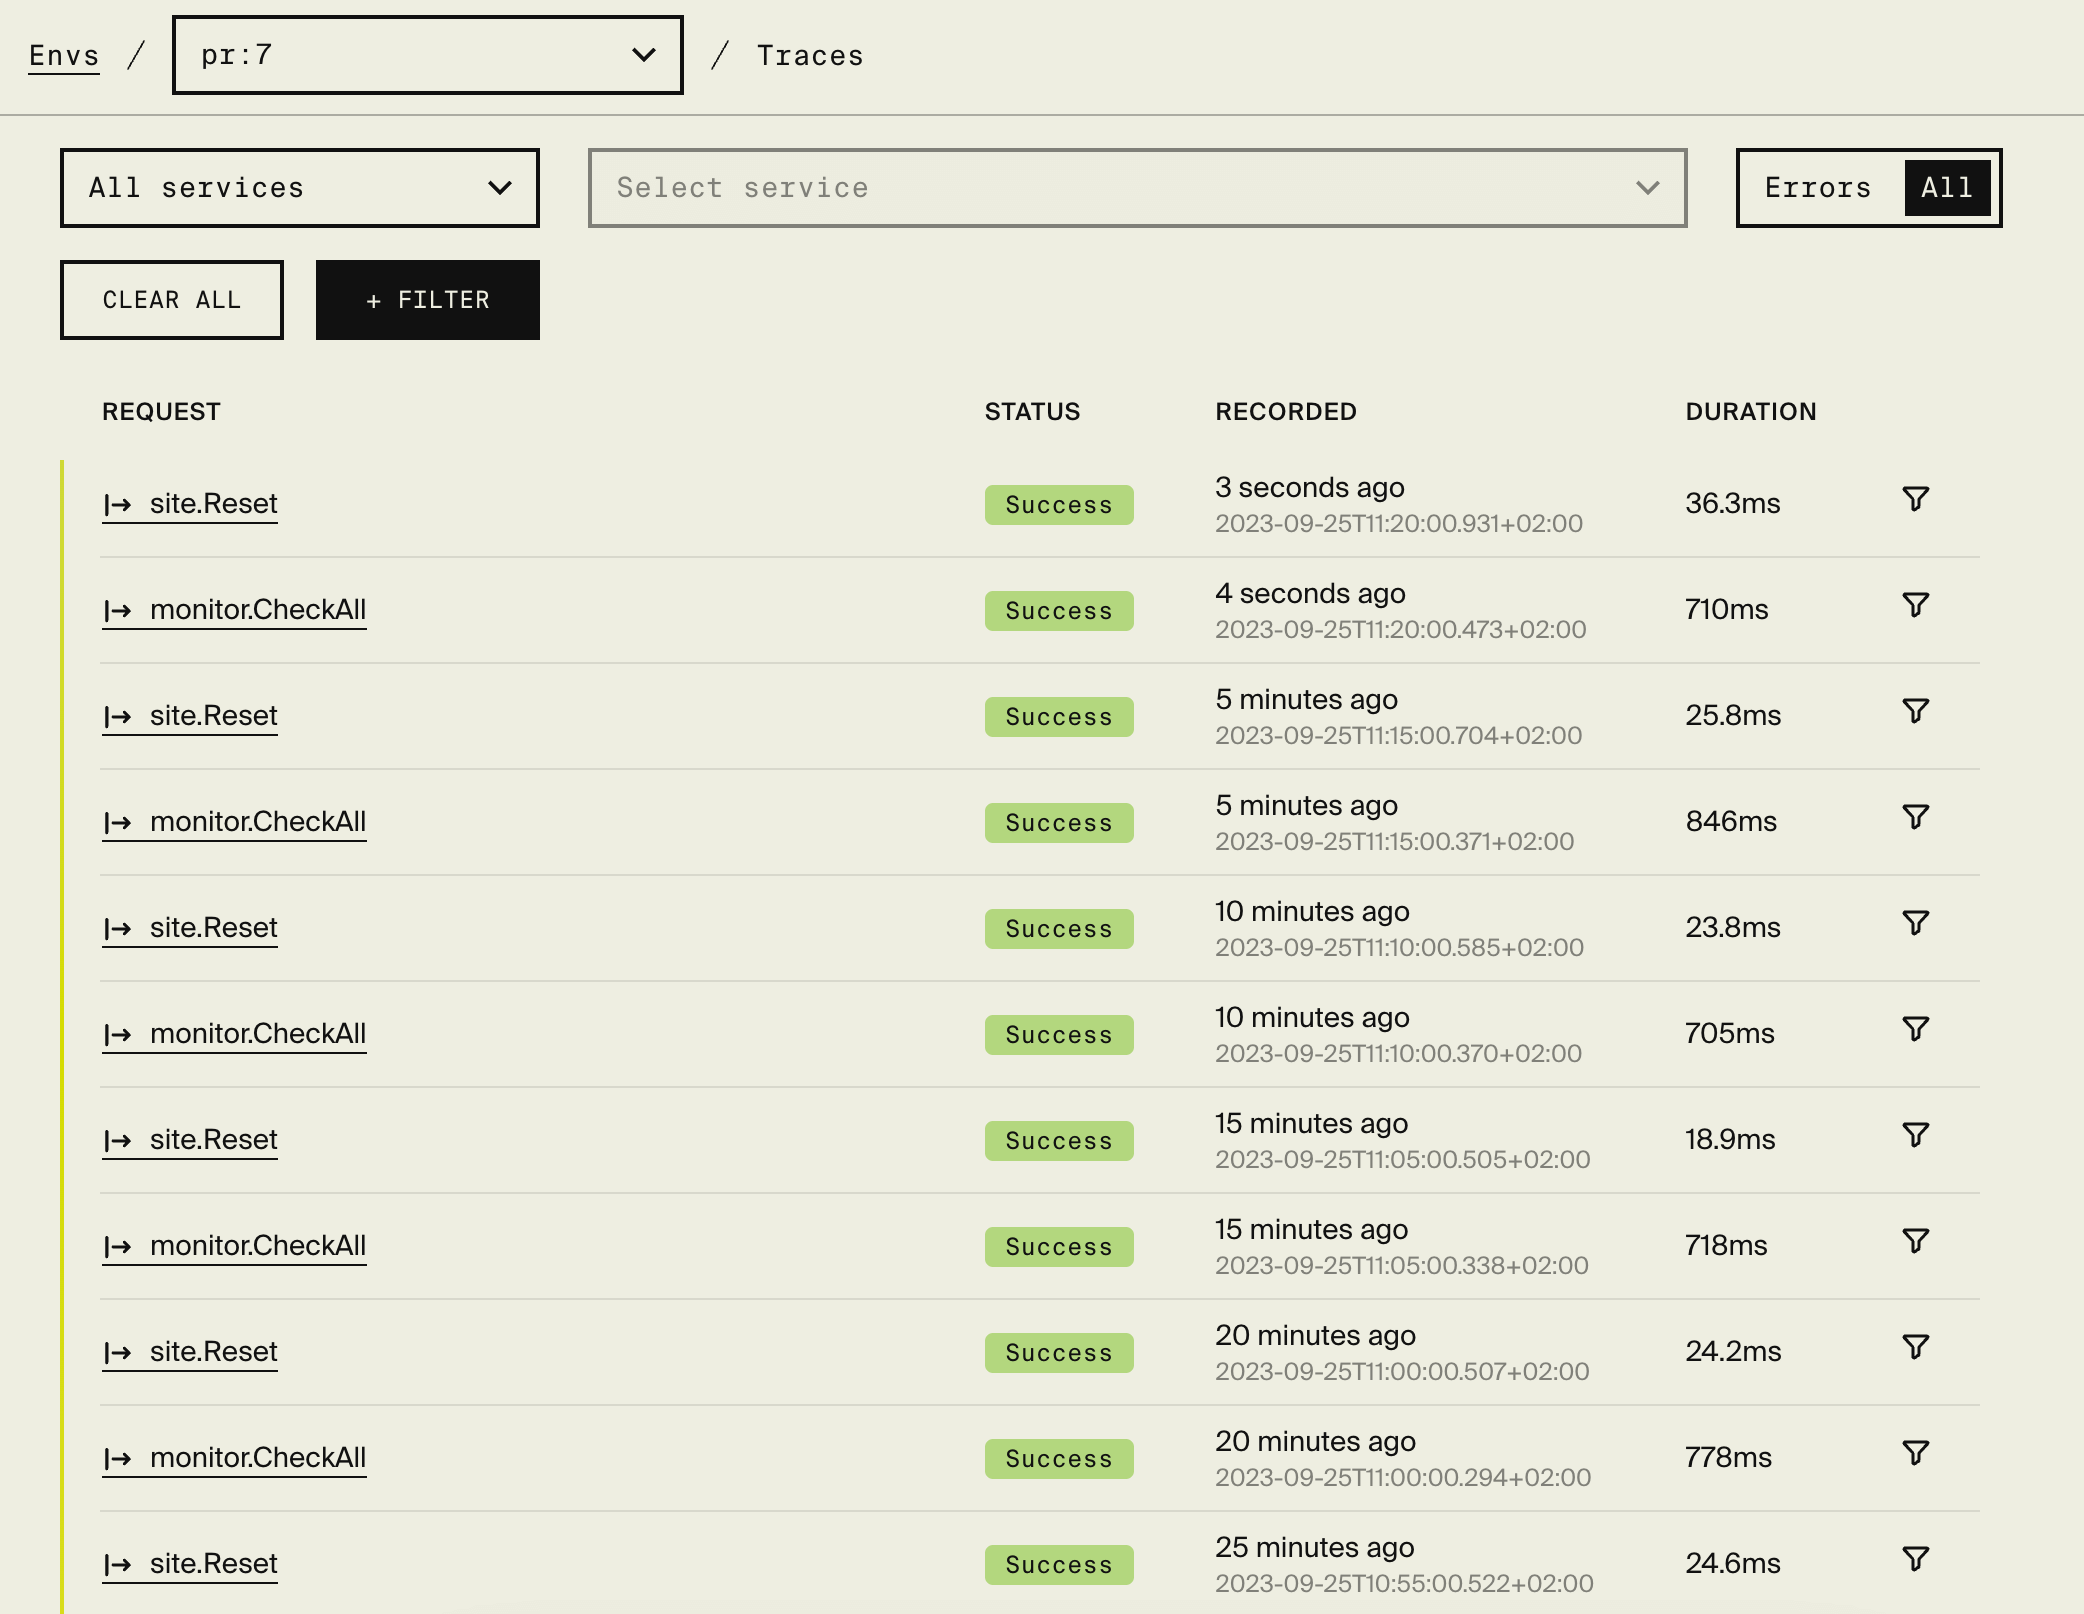Add a filter with + FILTER button
This screenshot has width=2084, height=1614.
pos(428,300)
